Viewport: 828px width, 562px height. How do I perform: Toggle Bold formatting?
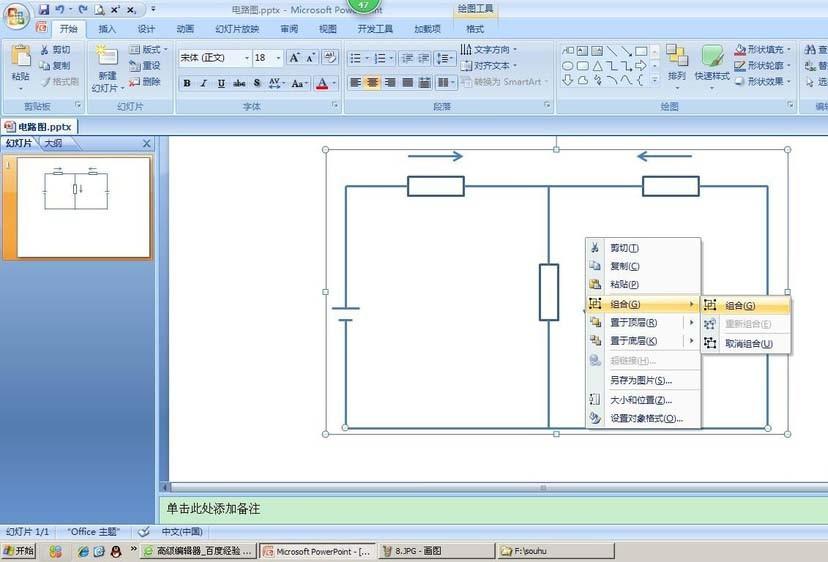187,83
